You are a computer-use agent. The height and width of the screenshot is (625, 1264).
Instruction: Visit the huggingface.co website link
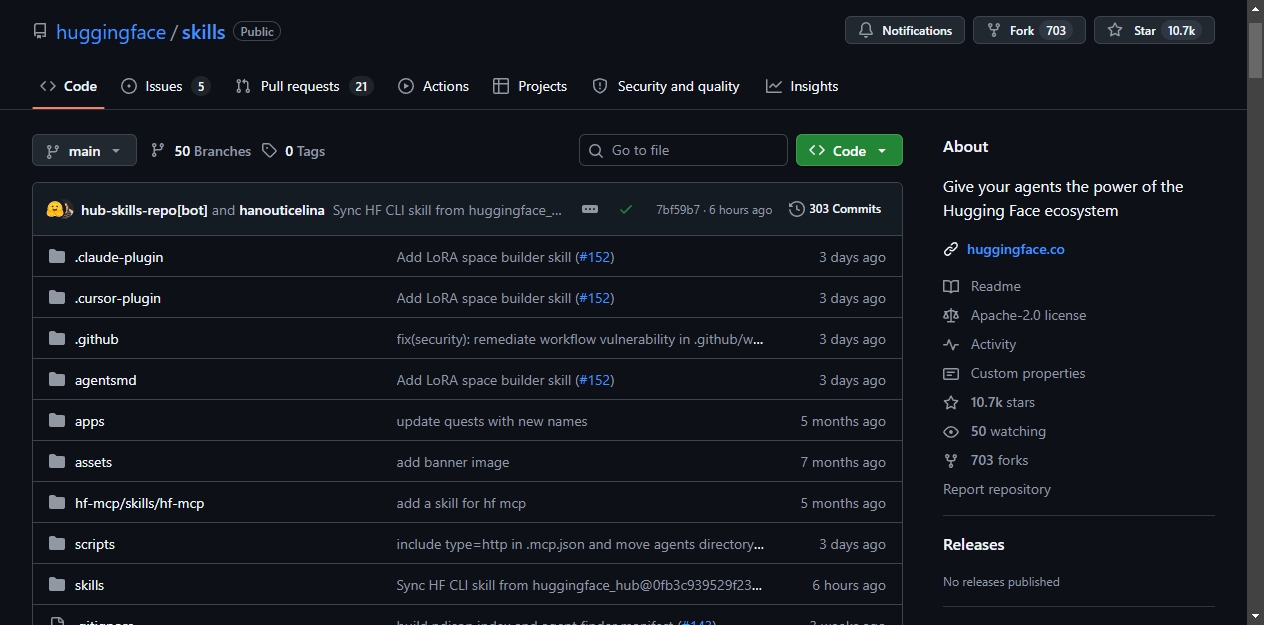[1016, 249]
